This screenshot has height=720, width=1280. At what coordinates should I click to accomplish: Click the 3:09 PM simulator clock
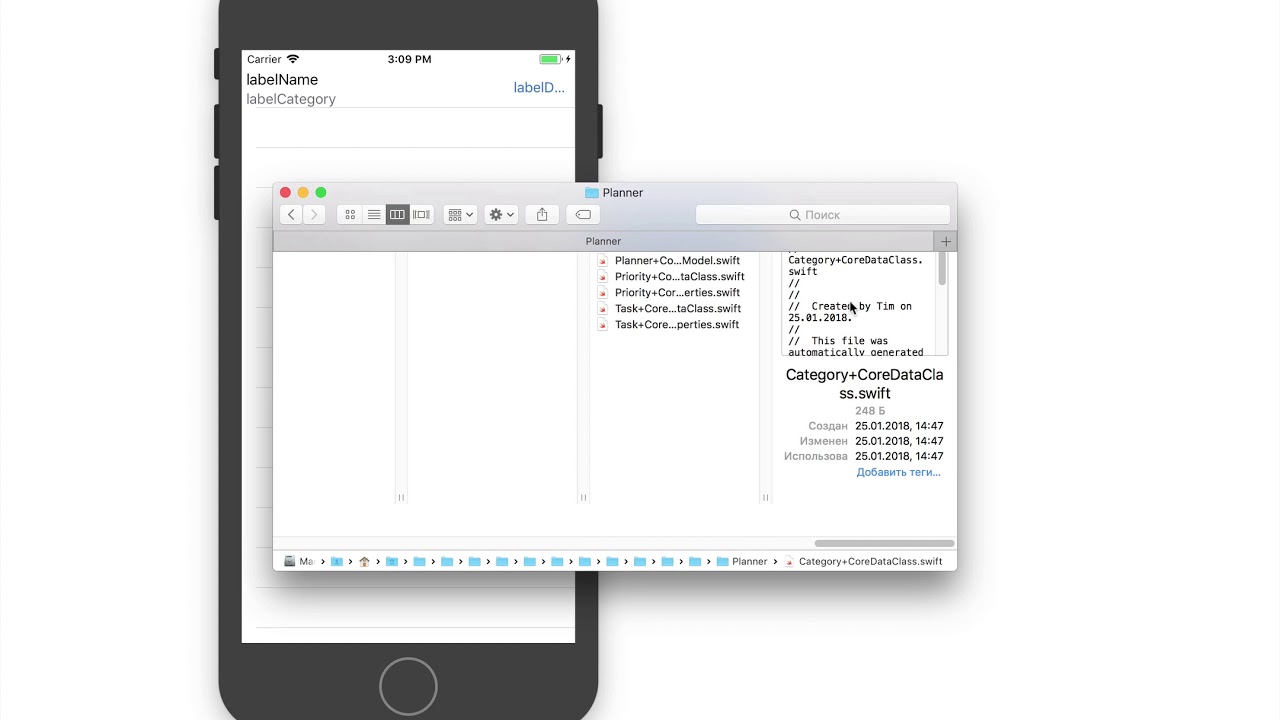tap(409, 59)
